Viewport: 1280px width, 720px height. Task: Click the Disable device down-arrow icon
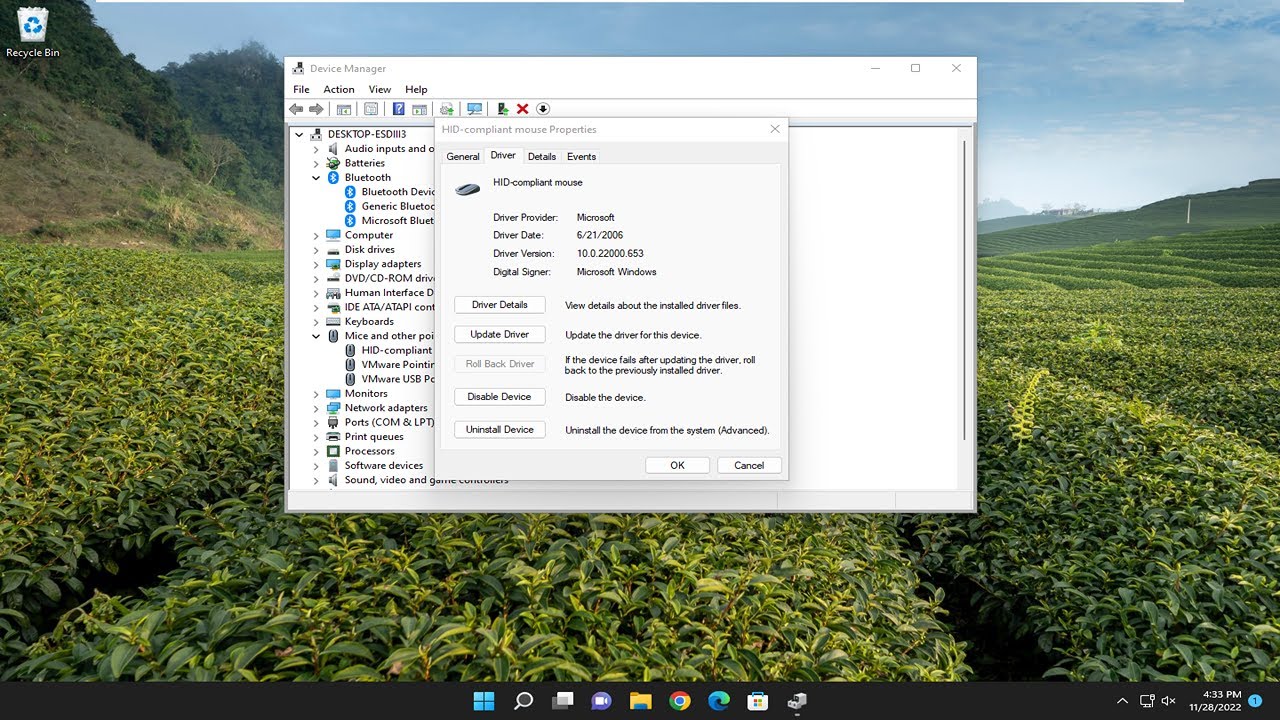543,109
